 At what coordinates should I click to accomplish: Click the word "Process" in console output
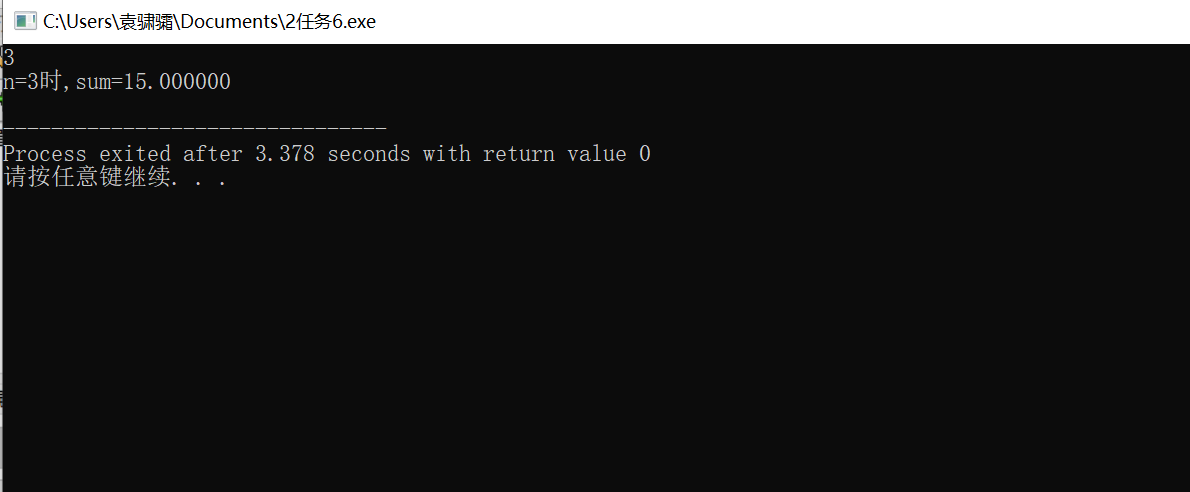point(44,154)
